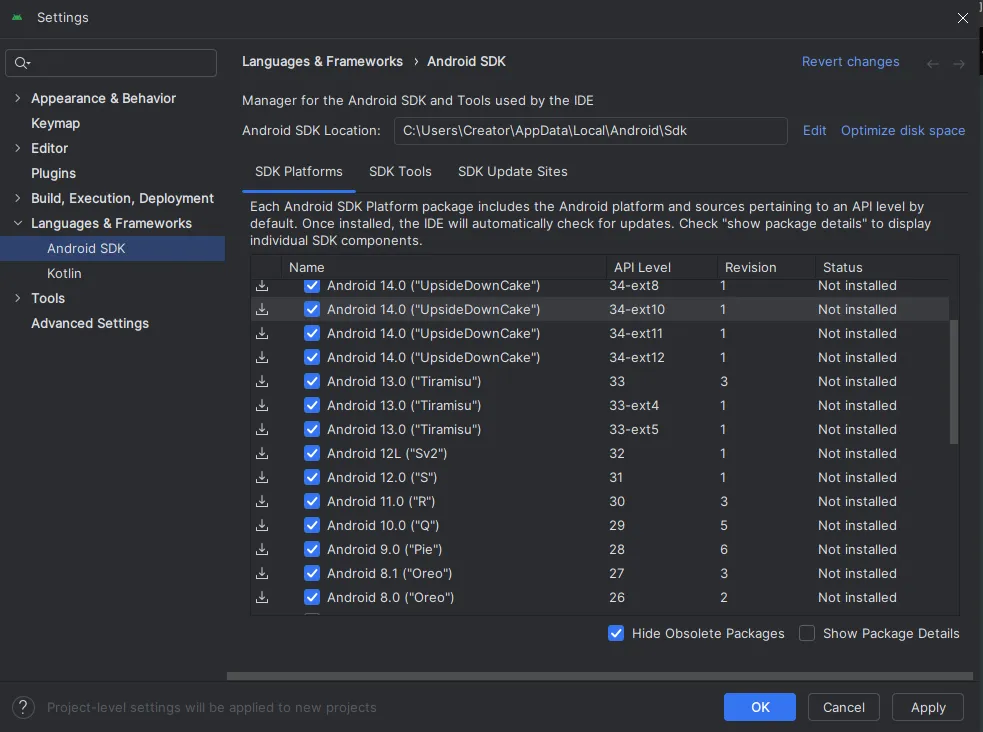
Task: Click download icon for API 33-ext4 row
Action: coord(262,405)
